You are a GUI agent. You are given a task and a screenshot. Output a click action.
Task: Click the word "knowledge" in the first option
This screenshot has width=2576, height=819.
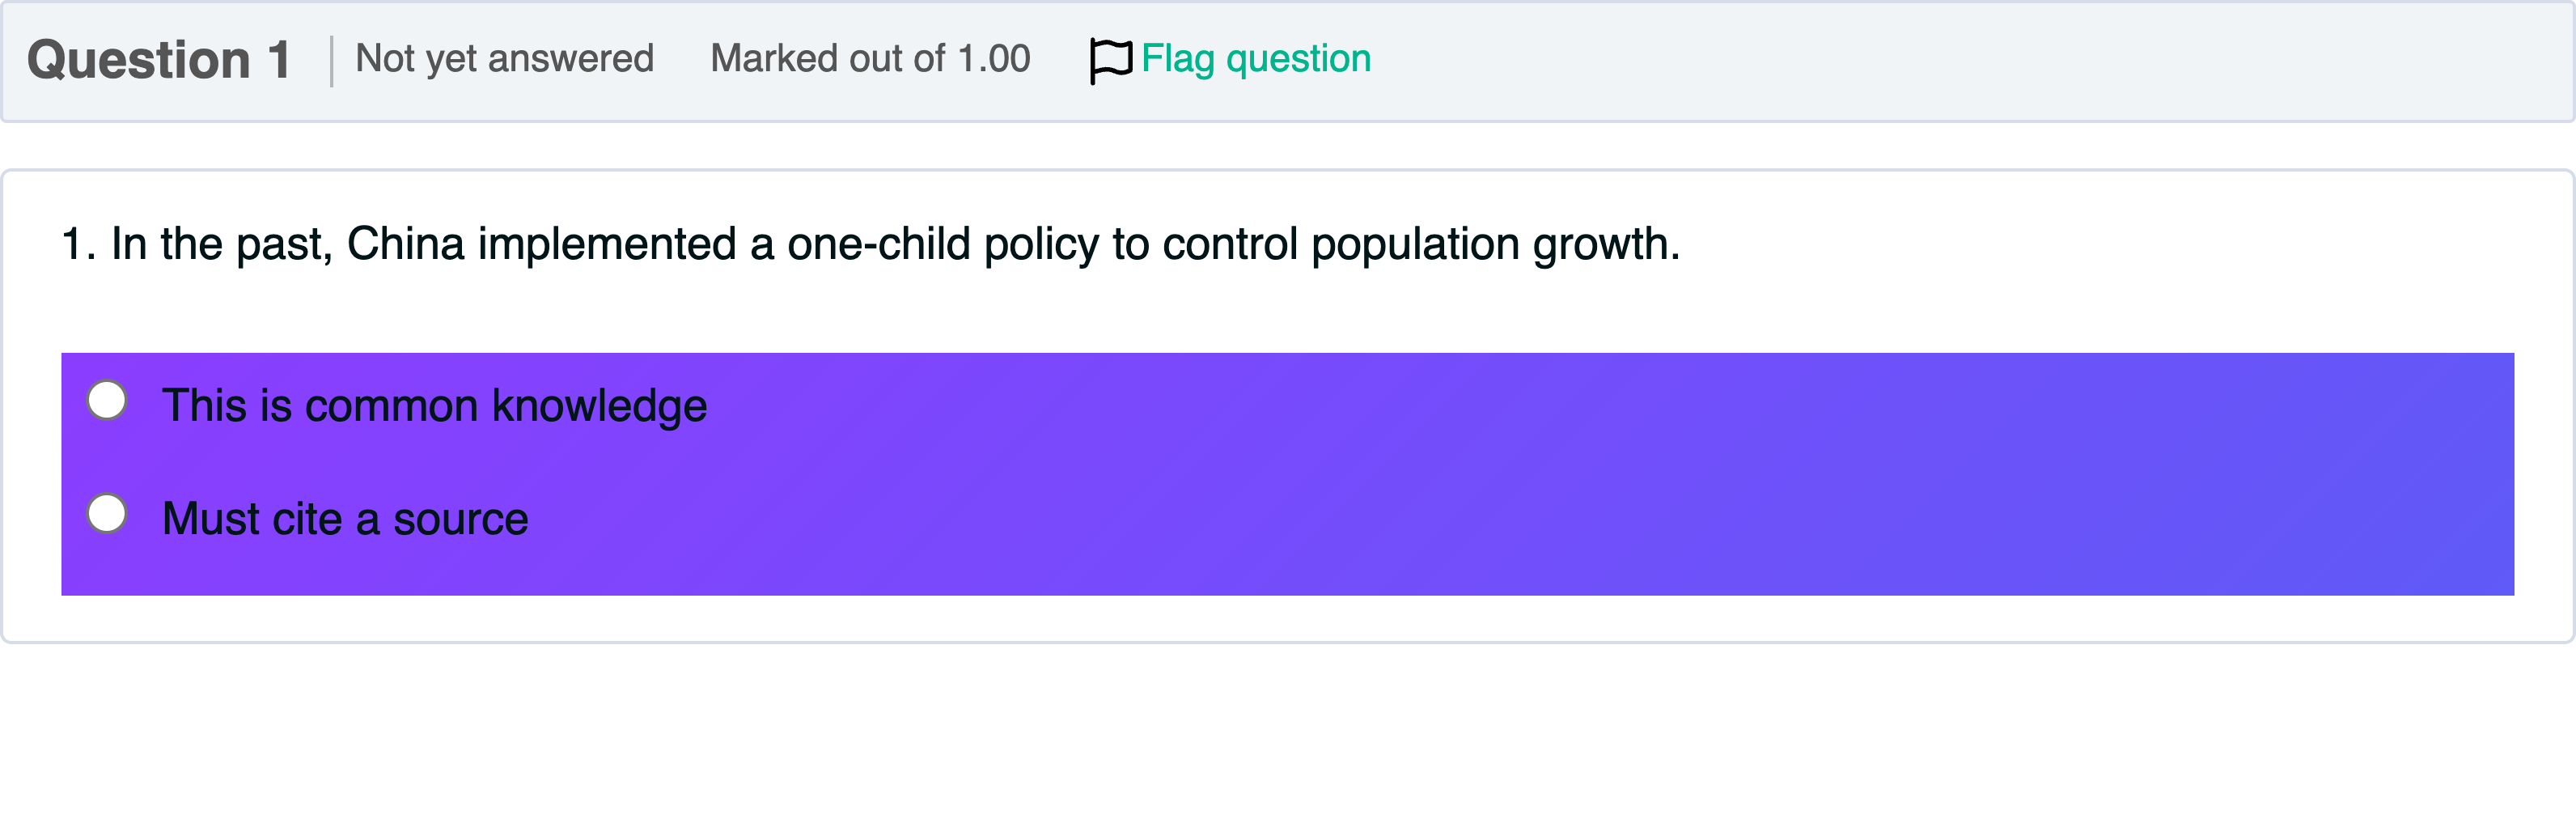pos(599,406)
